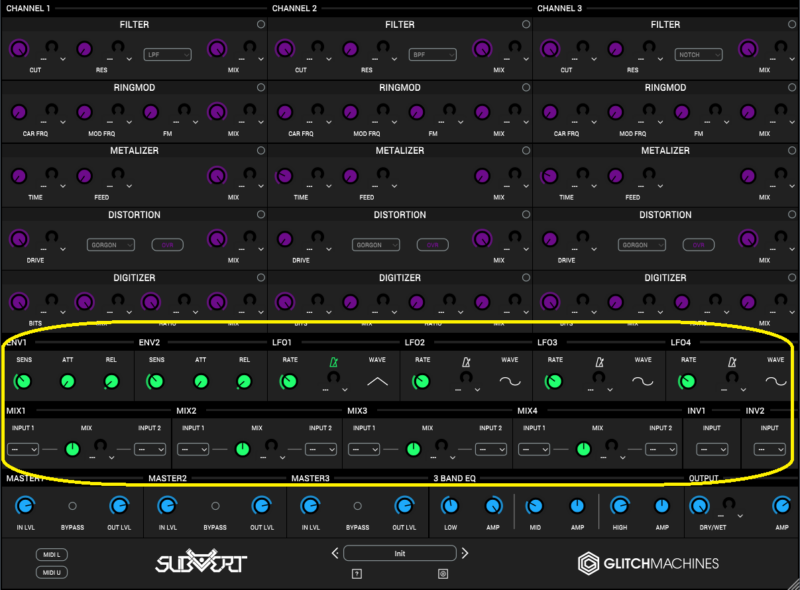Image resolution: width=800 pixels, height=590 pixels.
Task: Toggle the Channel 2 Ringmod effect on
Action: coord(527,88)
